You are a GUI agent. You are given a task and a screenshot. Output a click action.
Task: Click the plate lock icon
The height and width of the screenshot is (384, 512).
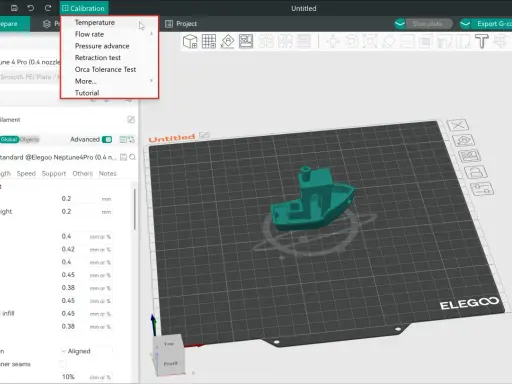coord(476,172)
